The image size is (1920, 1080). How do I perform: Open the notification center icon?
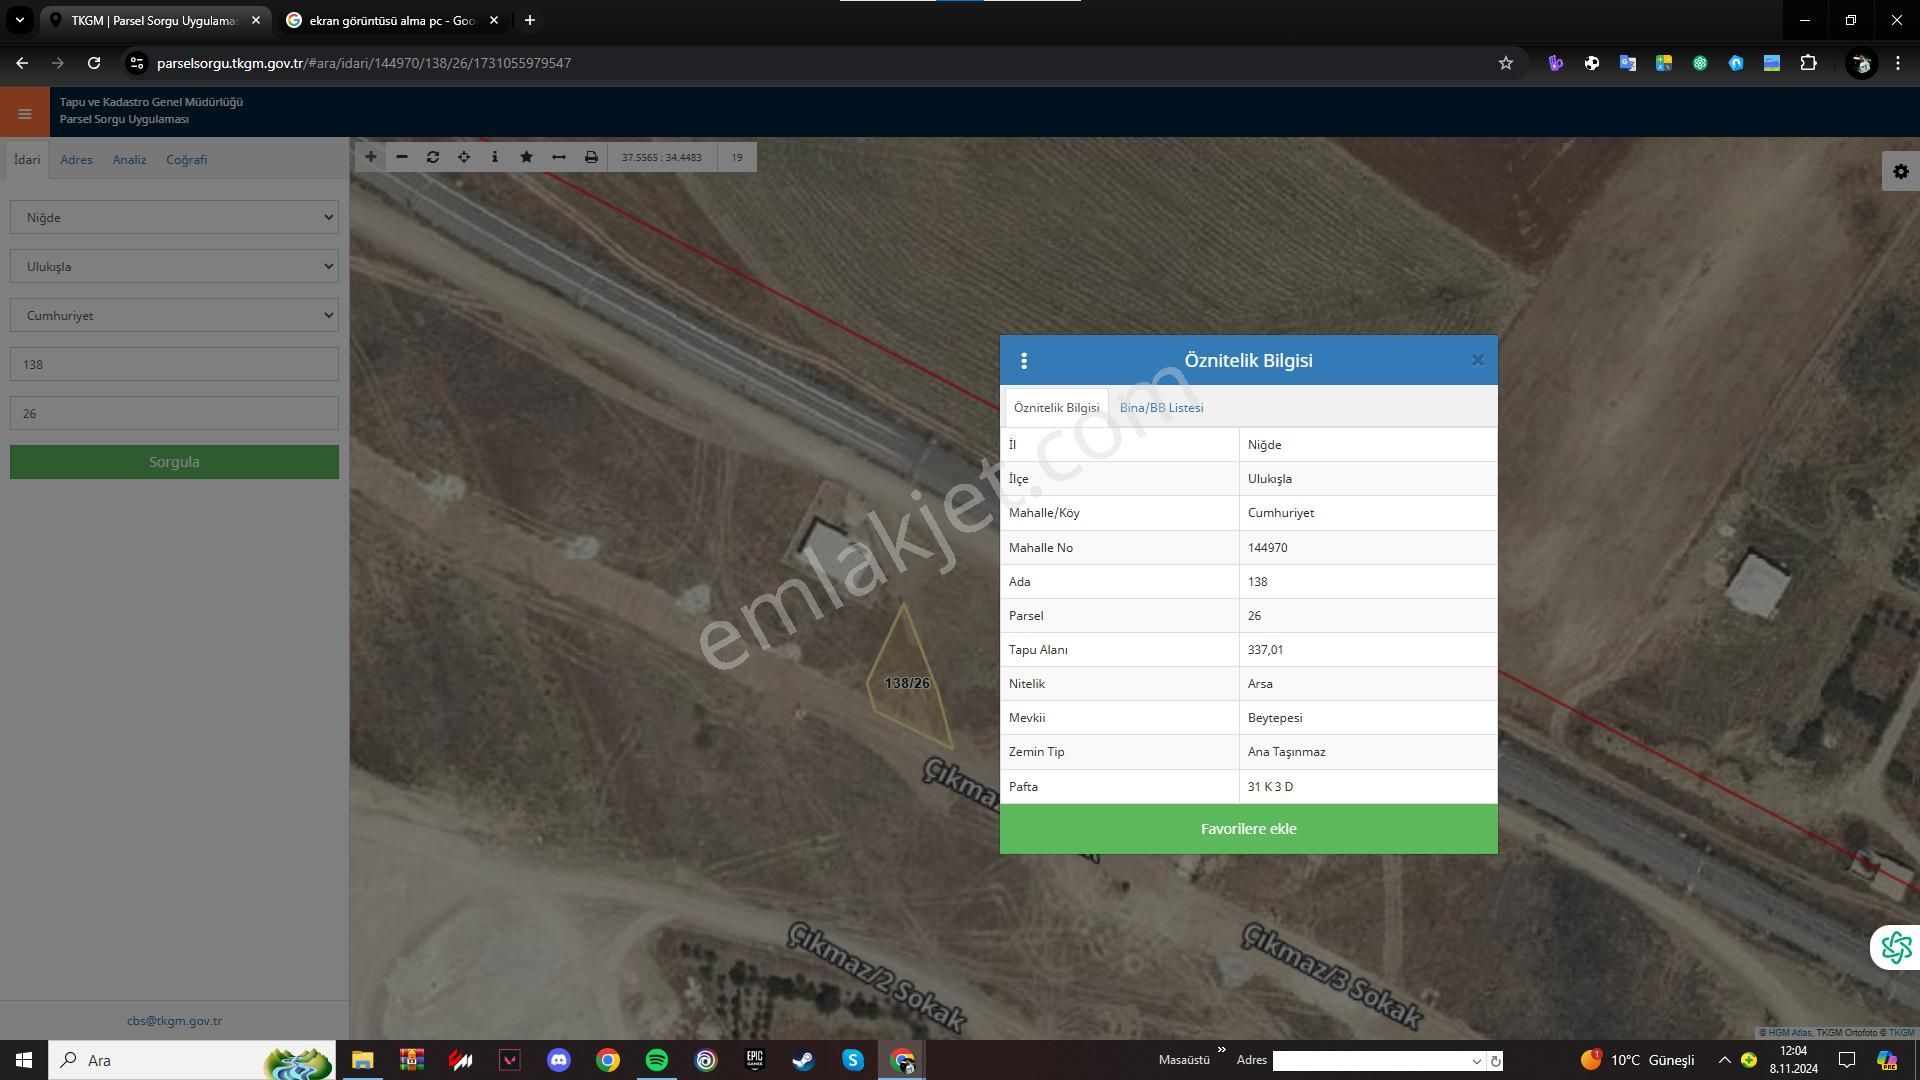[1847, 1060]
